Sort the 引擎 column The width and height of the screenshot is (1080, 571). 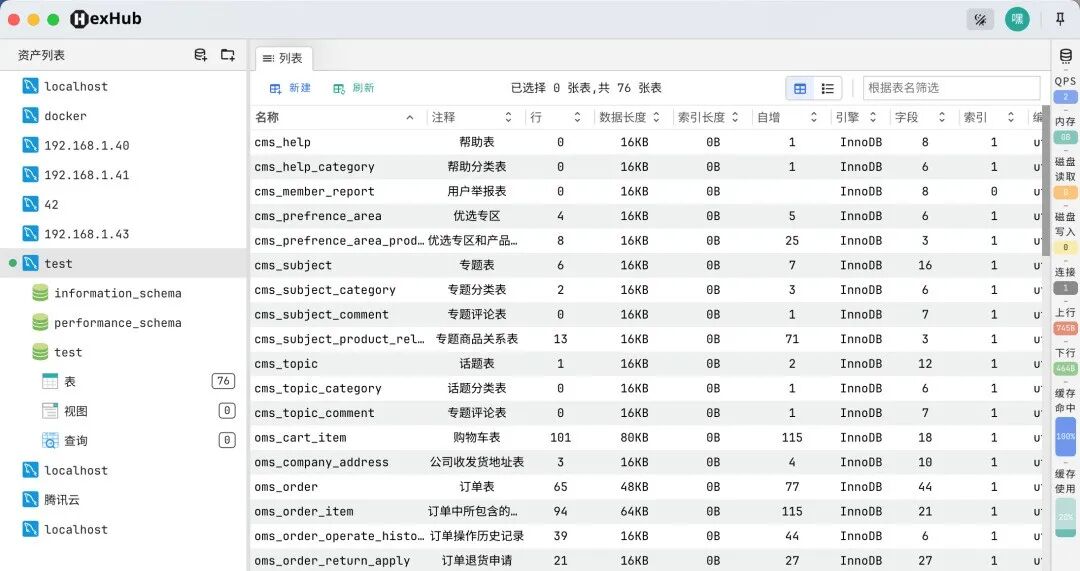coord(873,118)
